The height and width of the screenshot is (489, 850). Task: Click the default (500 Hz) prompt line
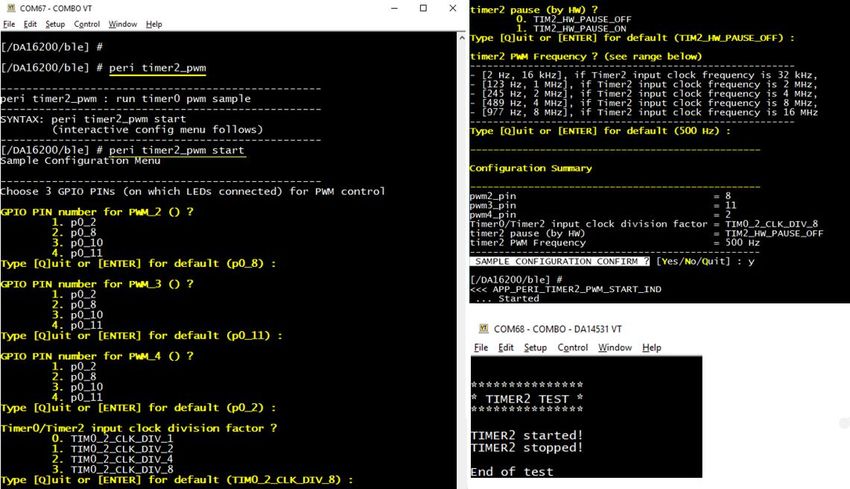(600, 131)
